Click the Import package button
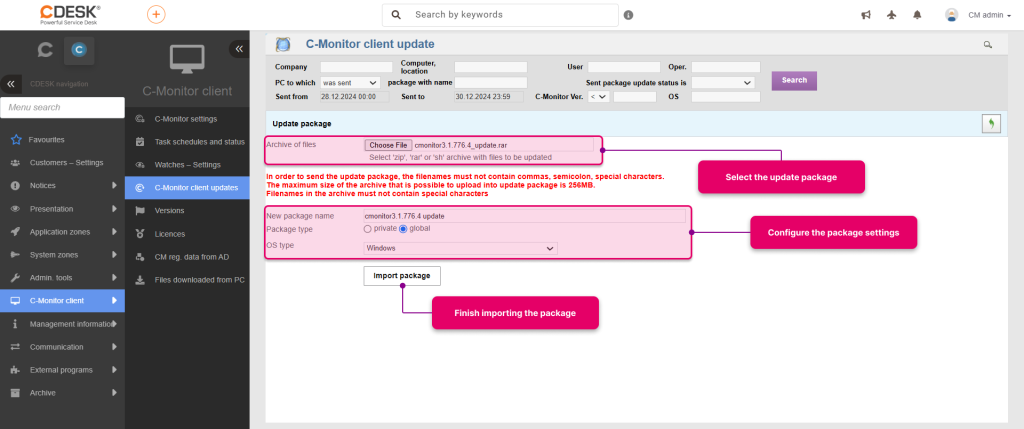Screen dimensions: 1024x429 click(x=402, y=276)
